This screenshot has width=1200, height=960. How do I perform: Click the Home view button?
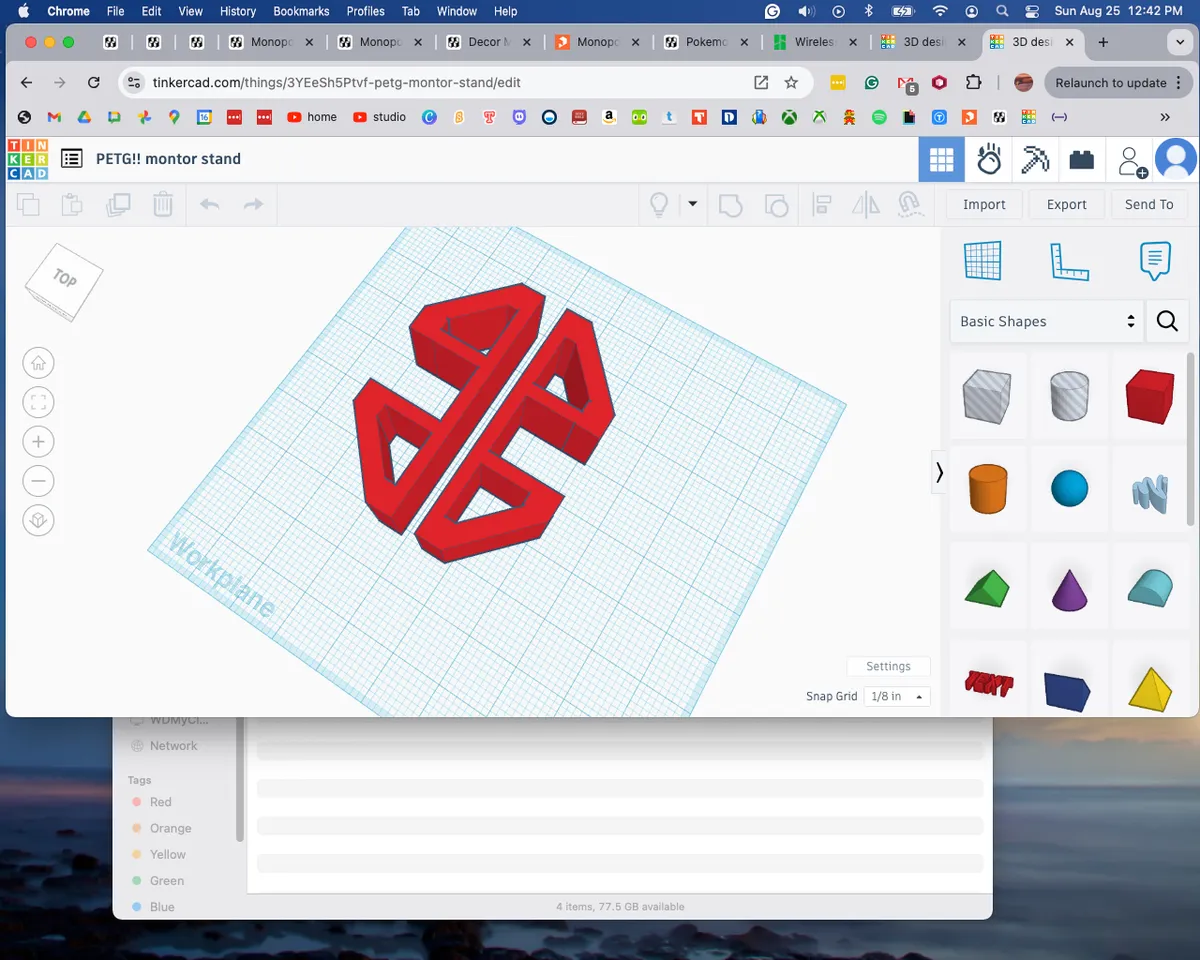click(x=38, y=363)
